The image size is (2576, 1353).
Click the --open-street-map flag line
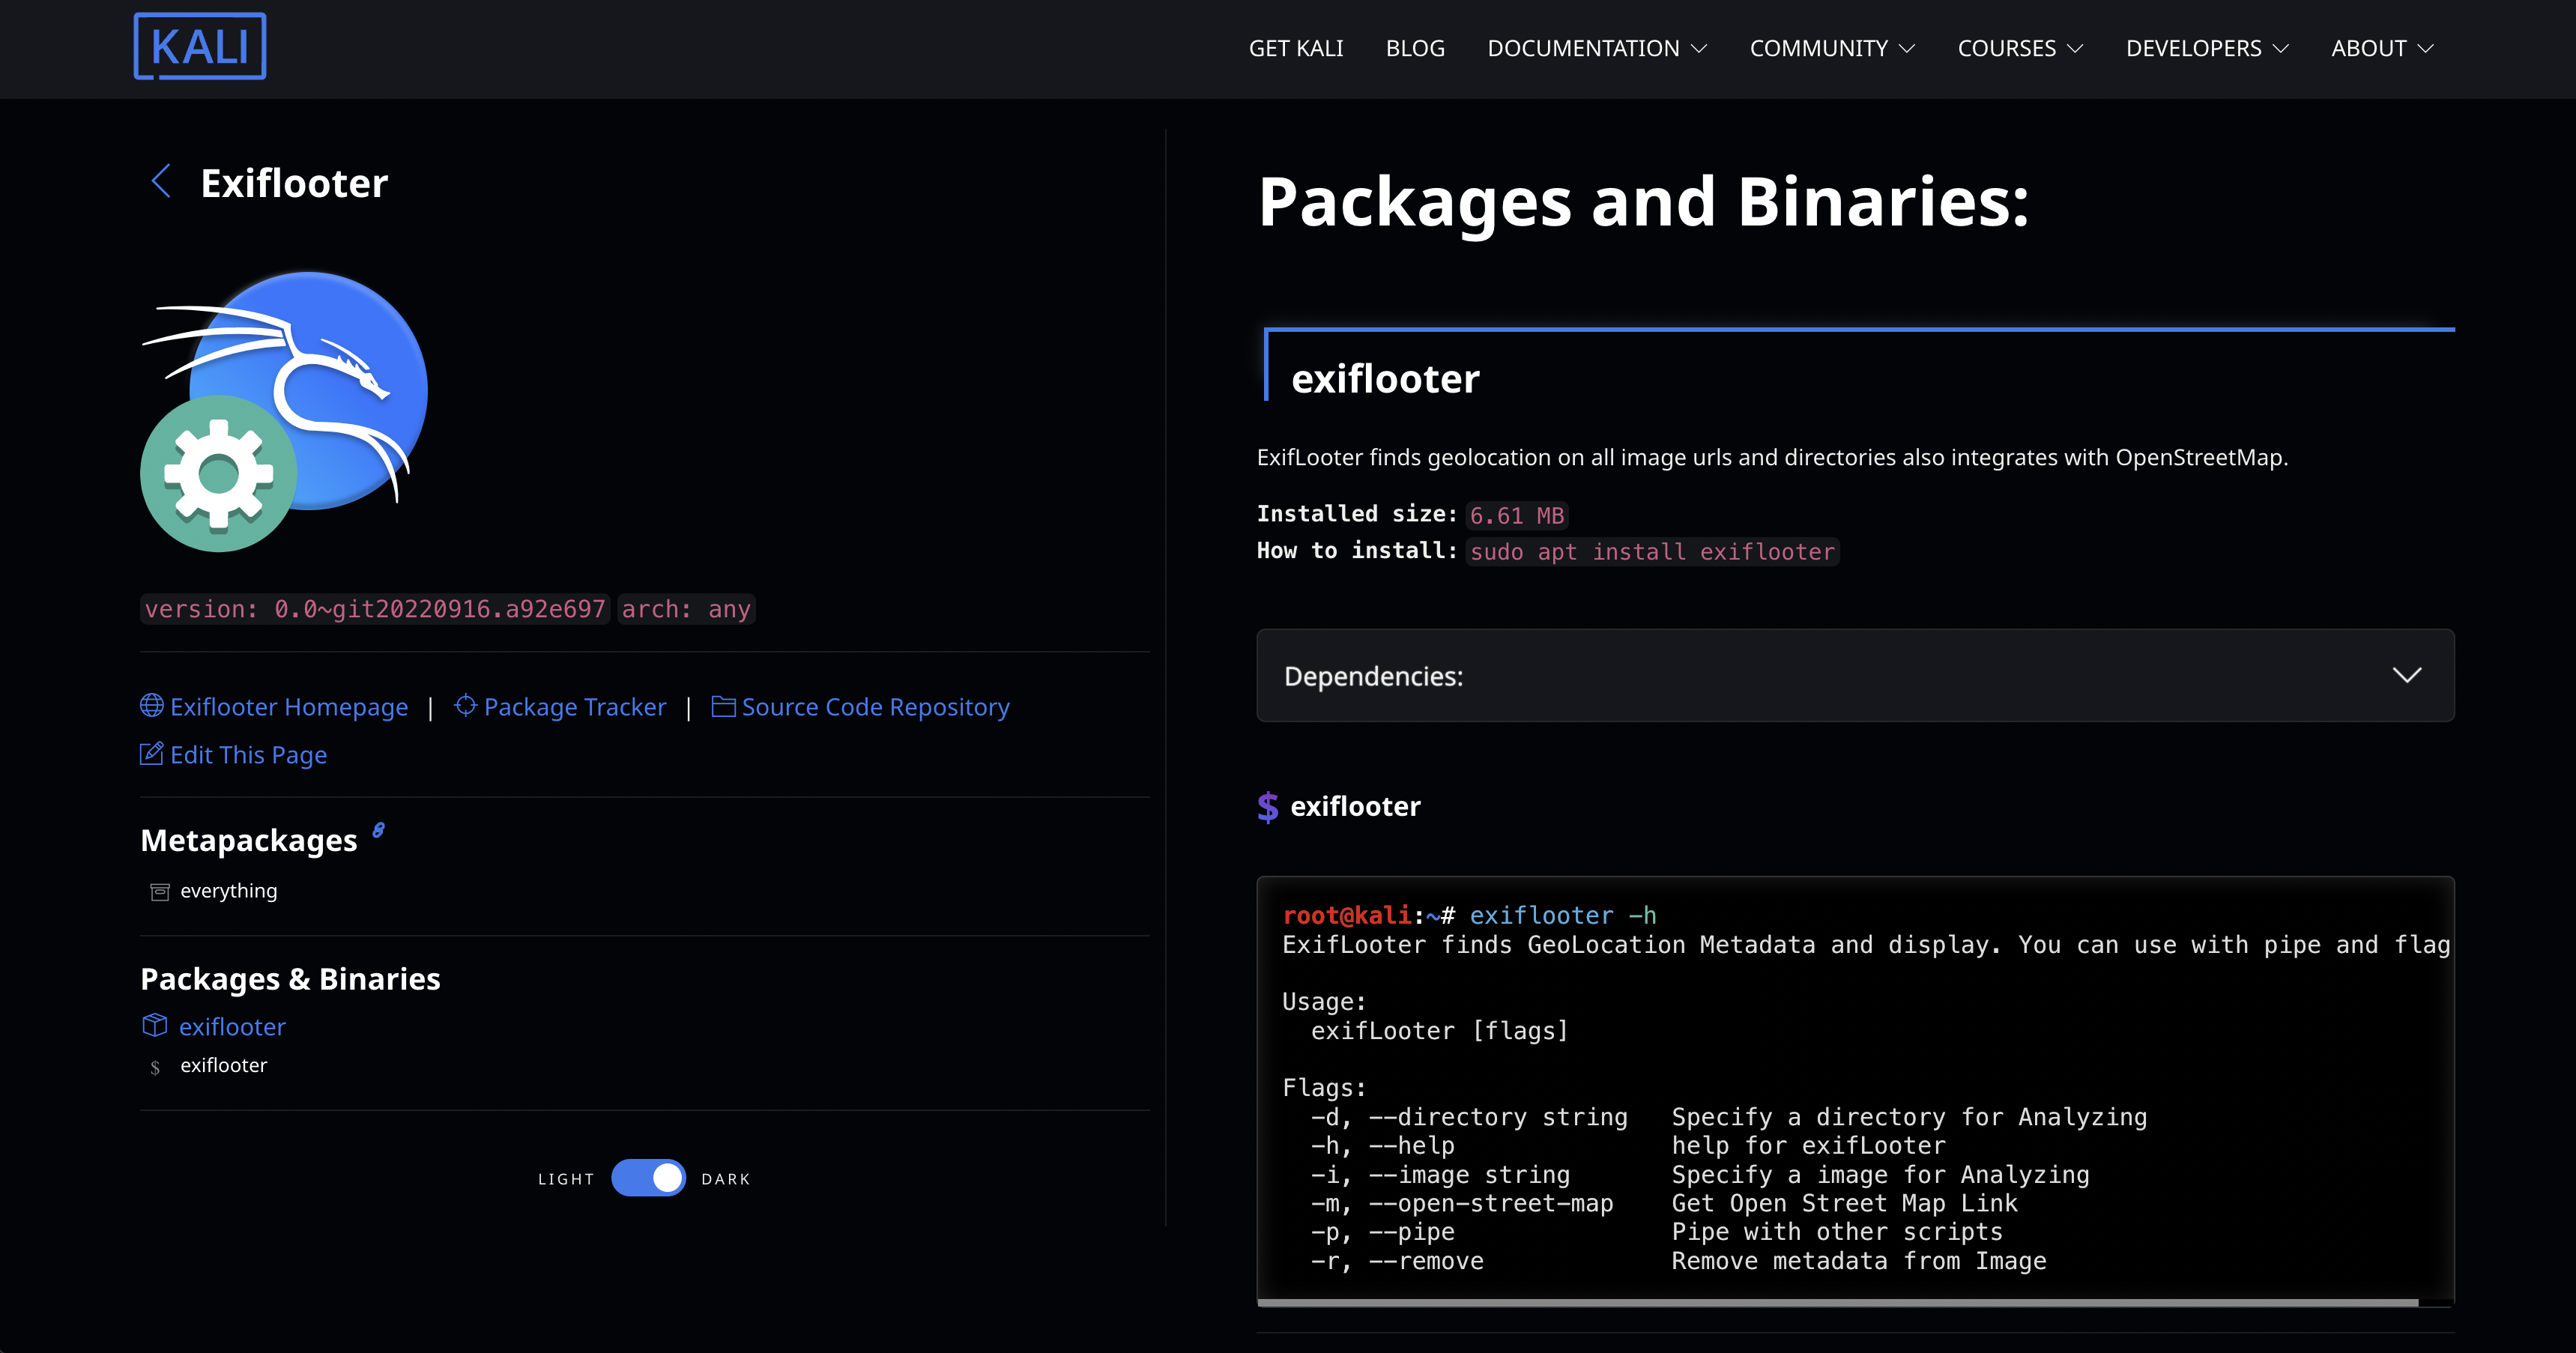1664,1203
